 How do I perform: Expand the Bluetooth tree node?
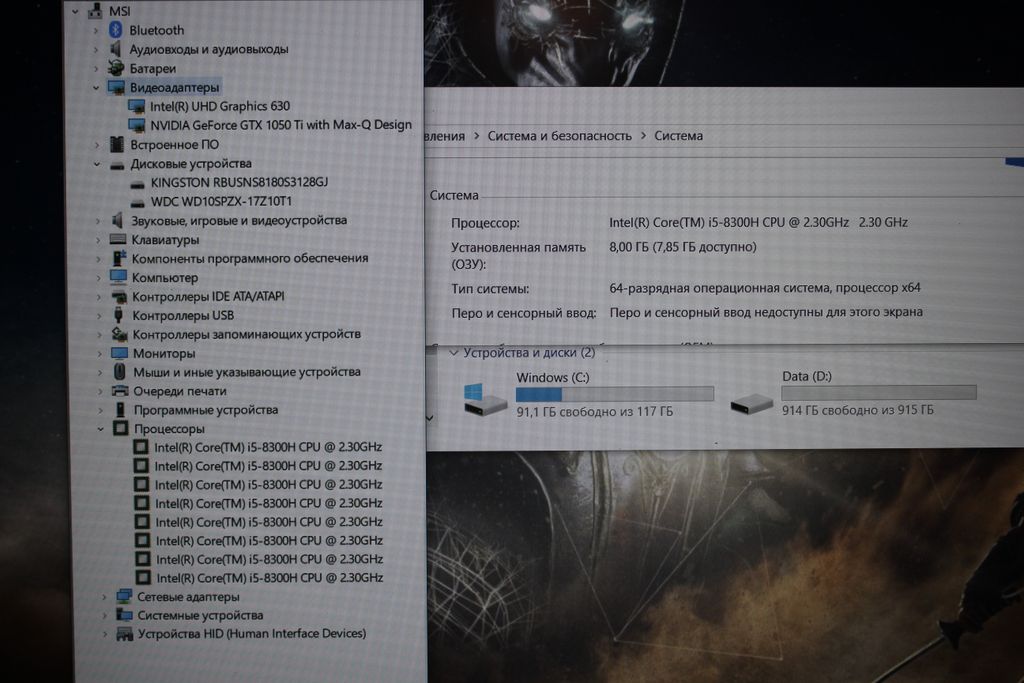pos(96,30)
